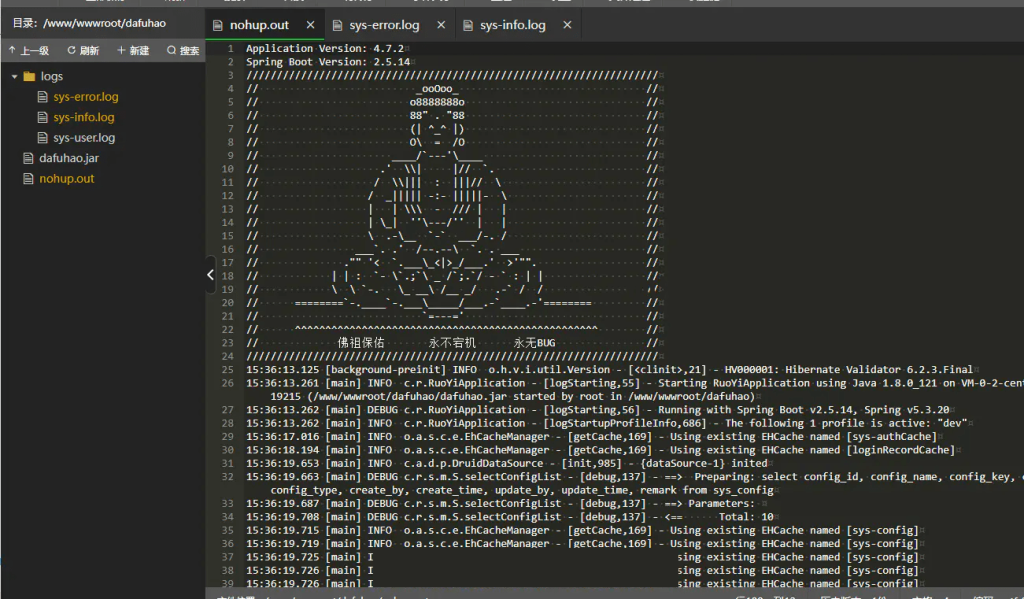This screenshot has height=599, width=1024.
Task: Select dafuhao.jar in the file tree
Action: (69, 158)
